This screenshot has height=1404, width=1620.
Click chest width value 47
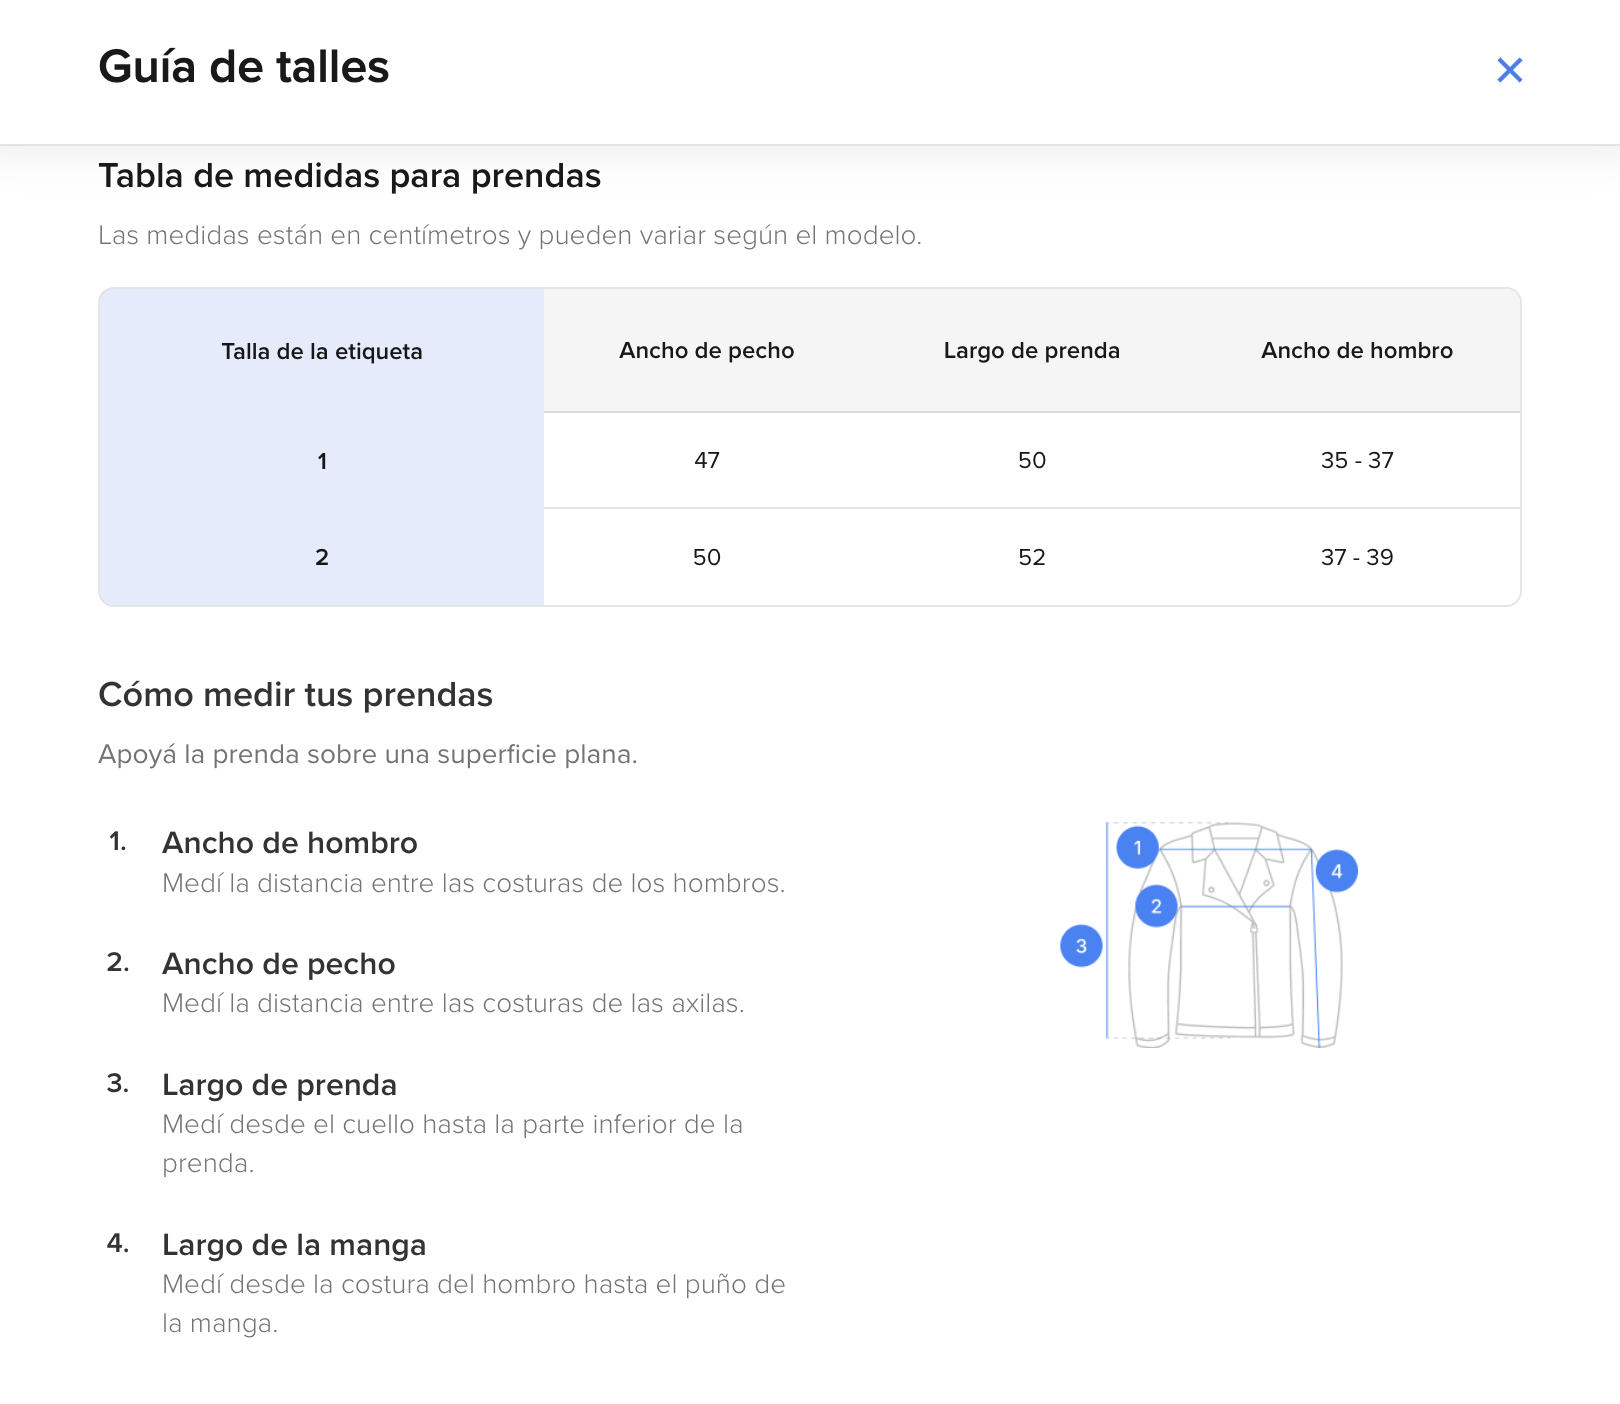point(706,461)
